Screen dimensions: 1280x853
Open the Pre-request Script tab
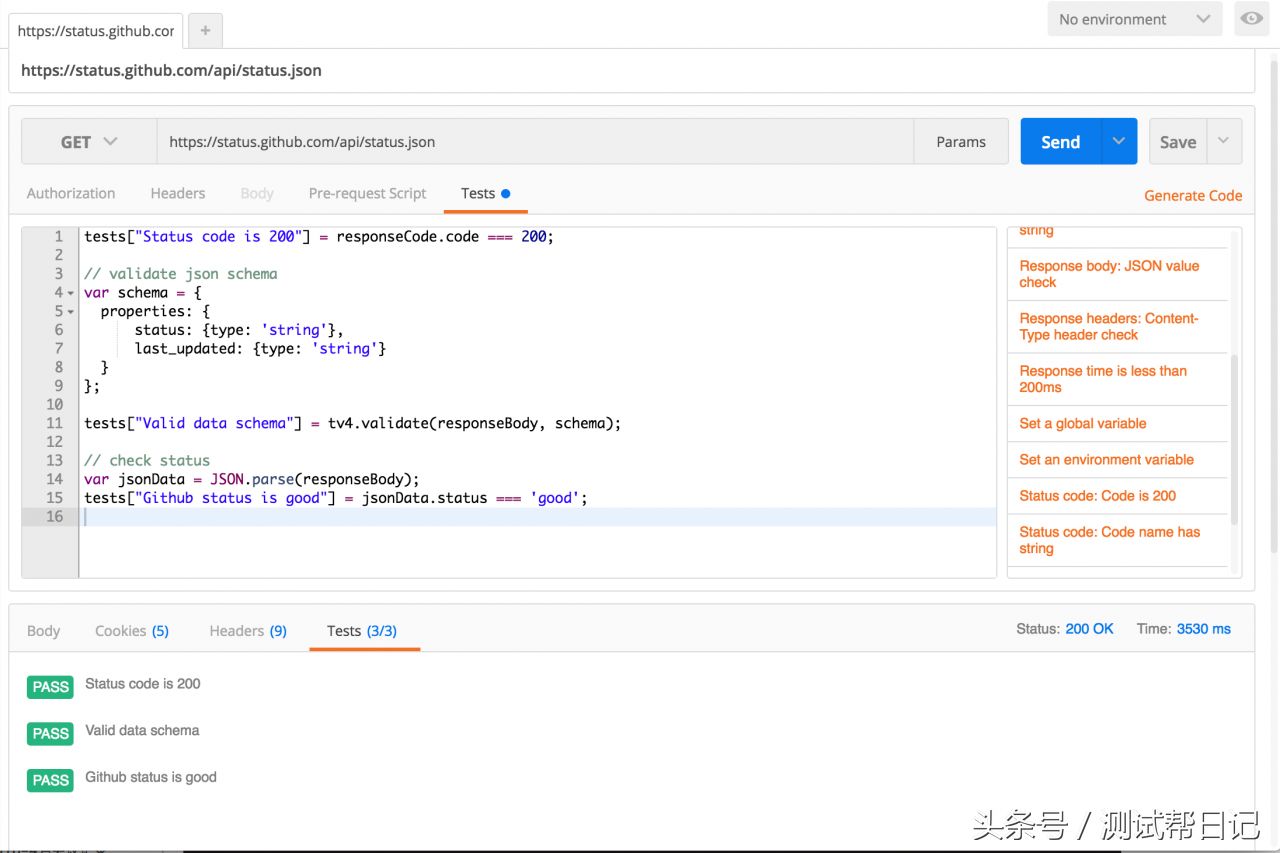(368, 193)
